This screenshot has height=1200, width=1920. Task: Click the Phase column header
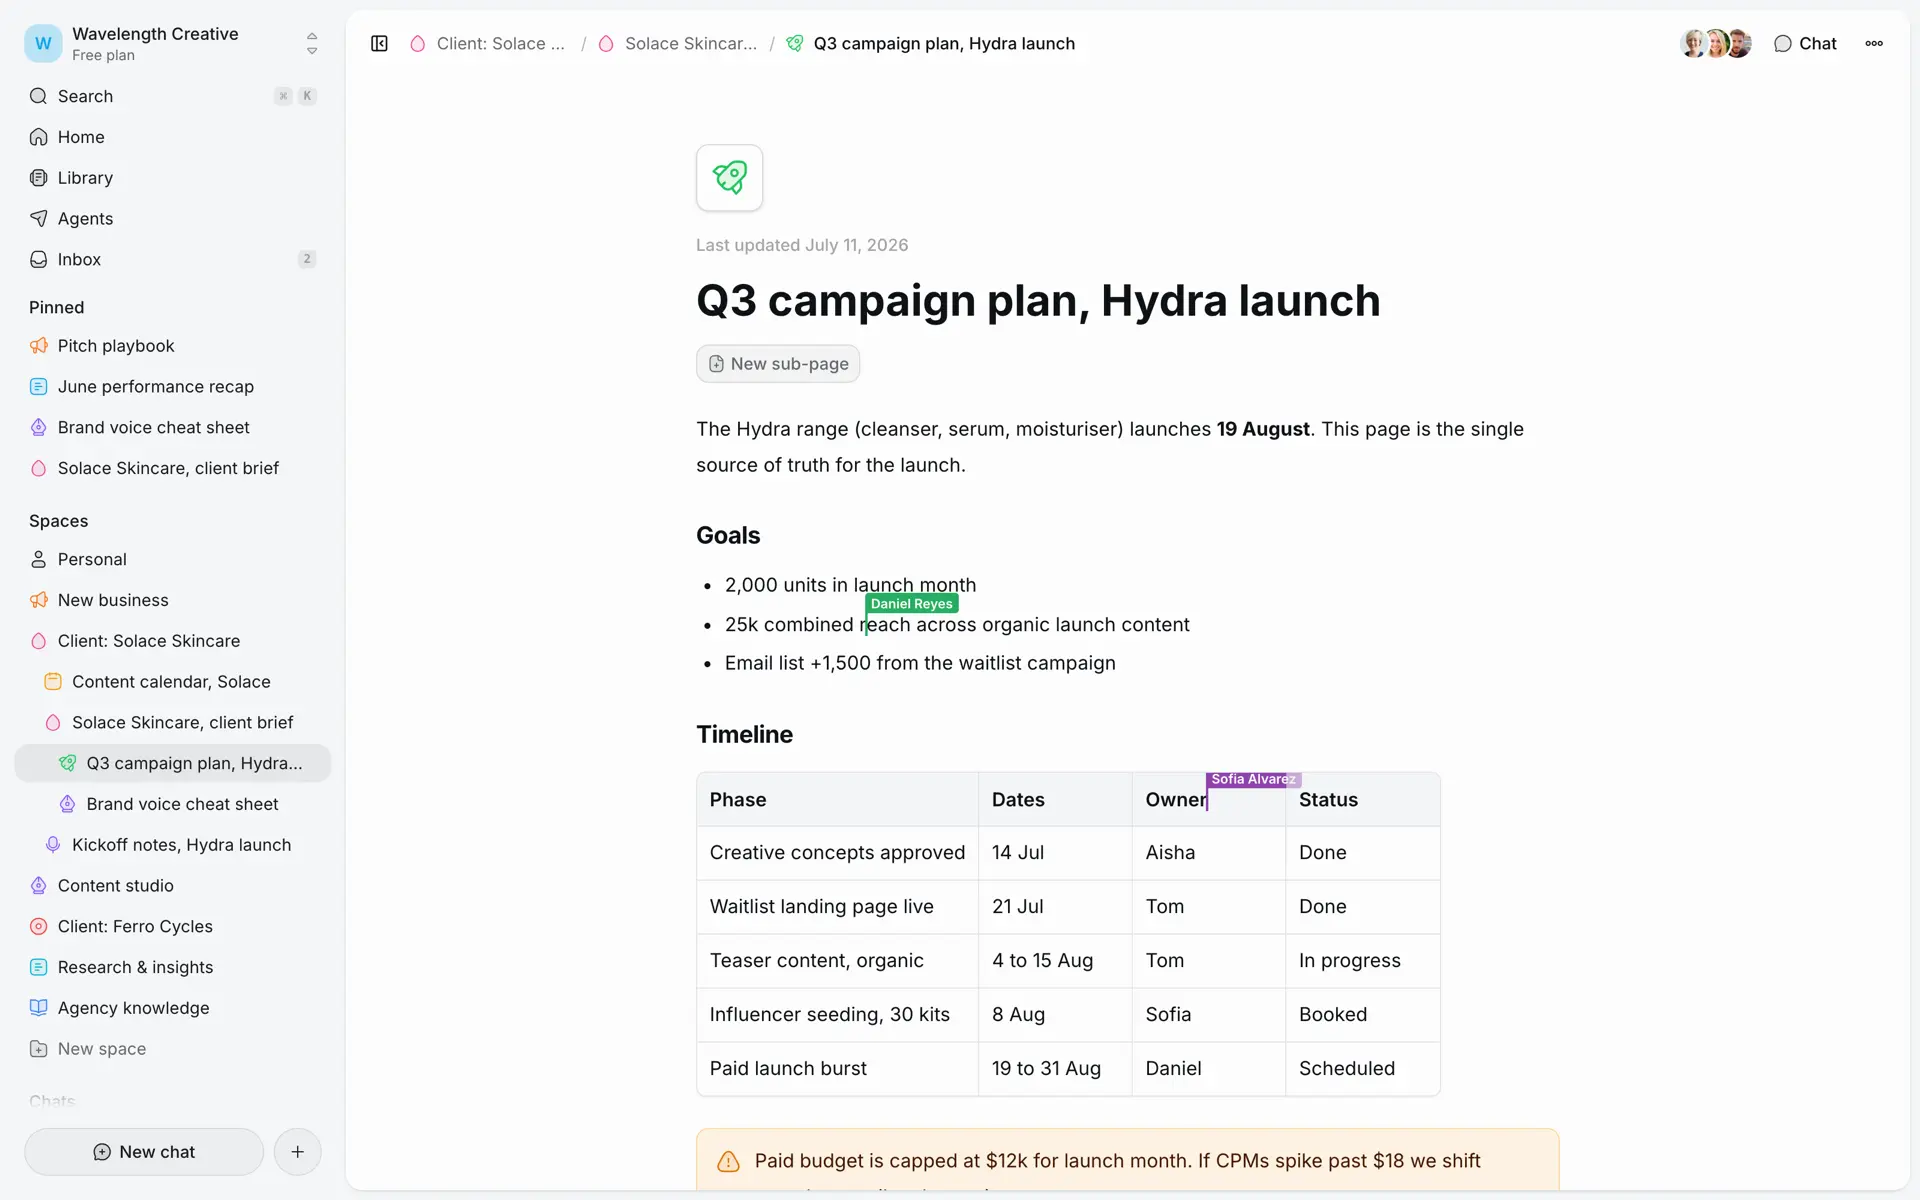click(838, 800)
